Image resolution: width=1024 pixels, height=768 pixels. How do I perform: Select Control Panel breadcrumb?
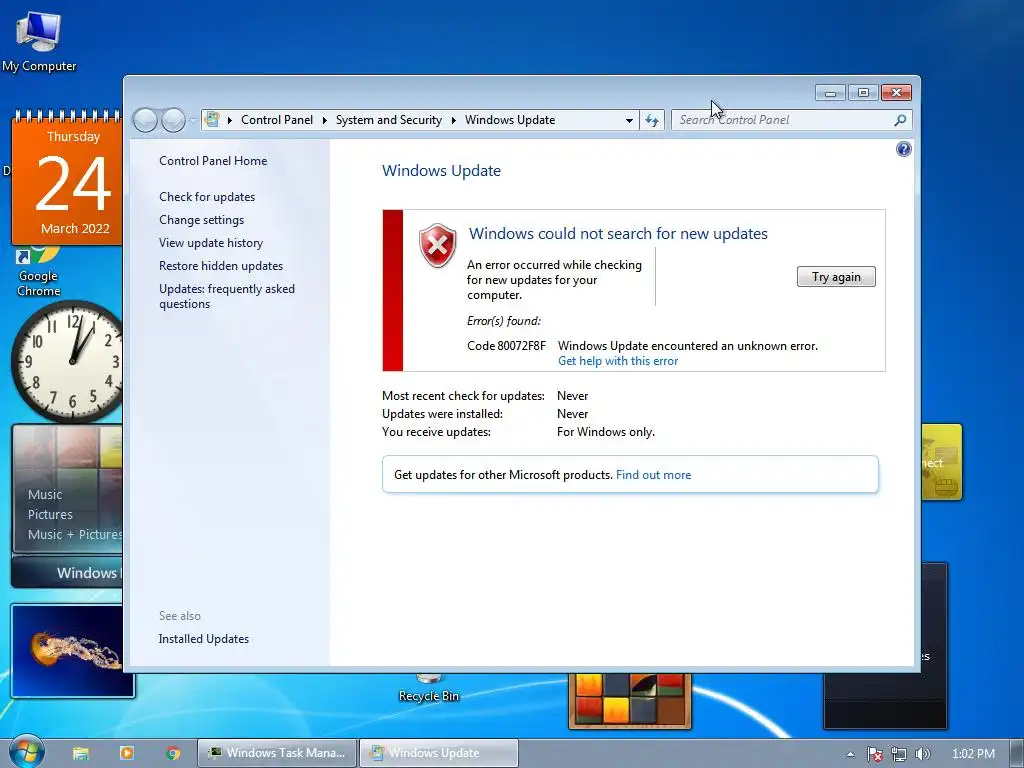[277, 120]
